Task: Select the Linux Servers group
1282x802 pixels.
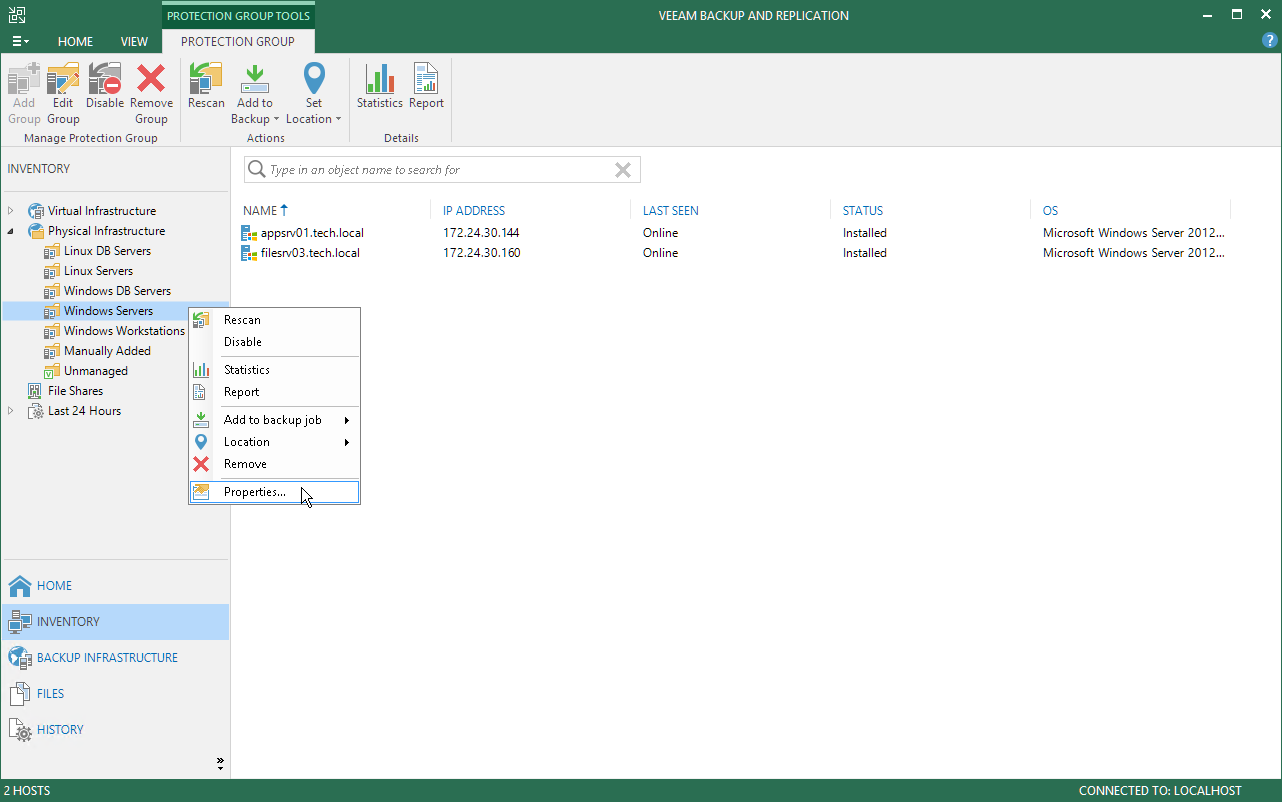Action: pyautogui.click(x=98, y=271)
